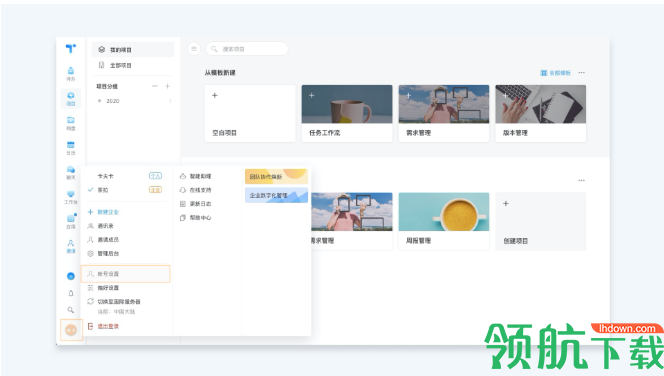Open 在线支持 online support
664x376 pixels.
pyautogui.click(x=196, y=190)
